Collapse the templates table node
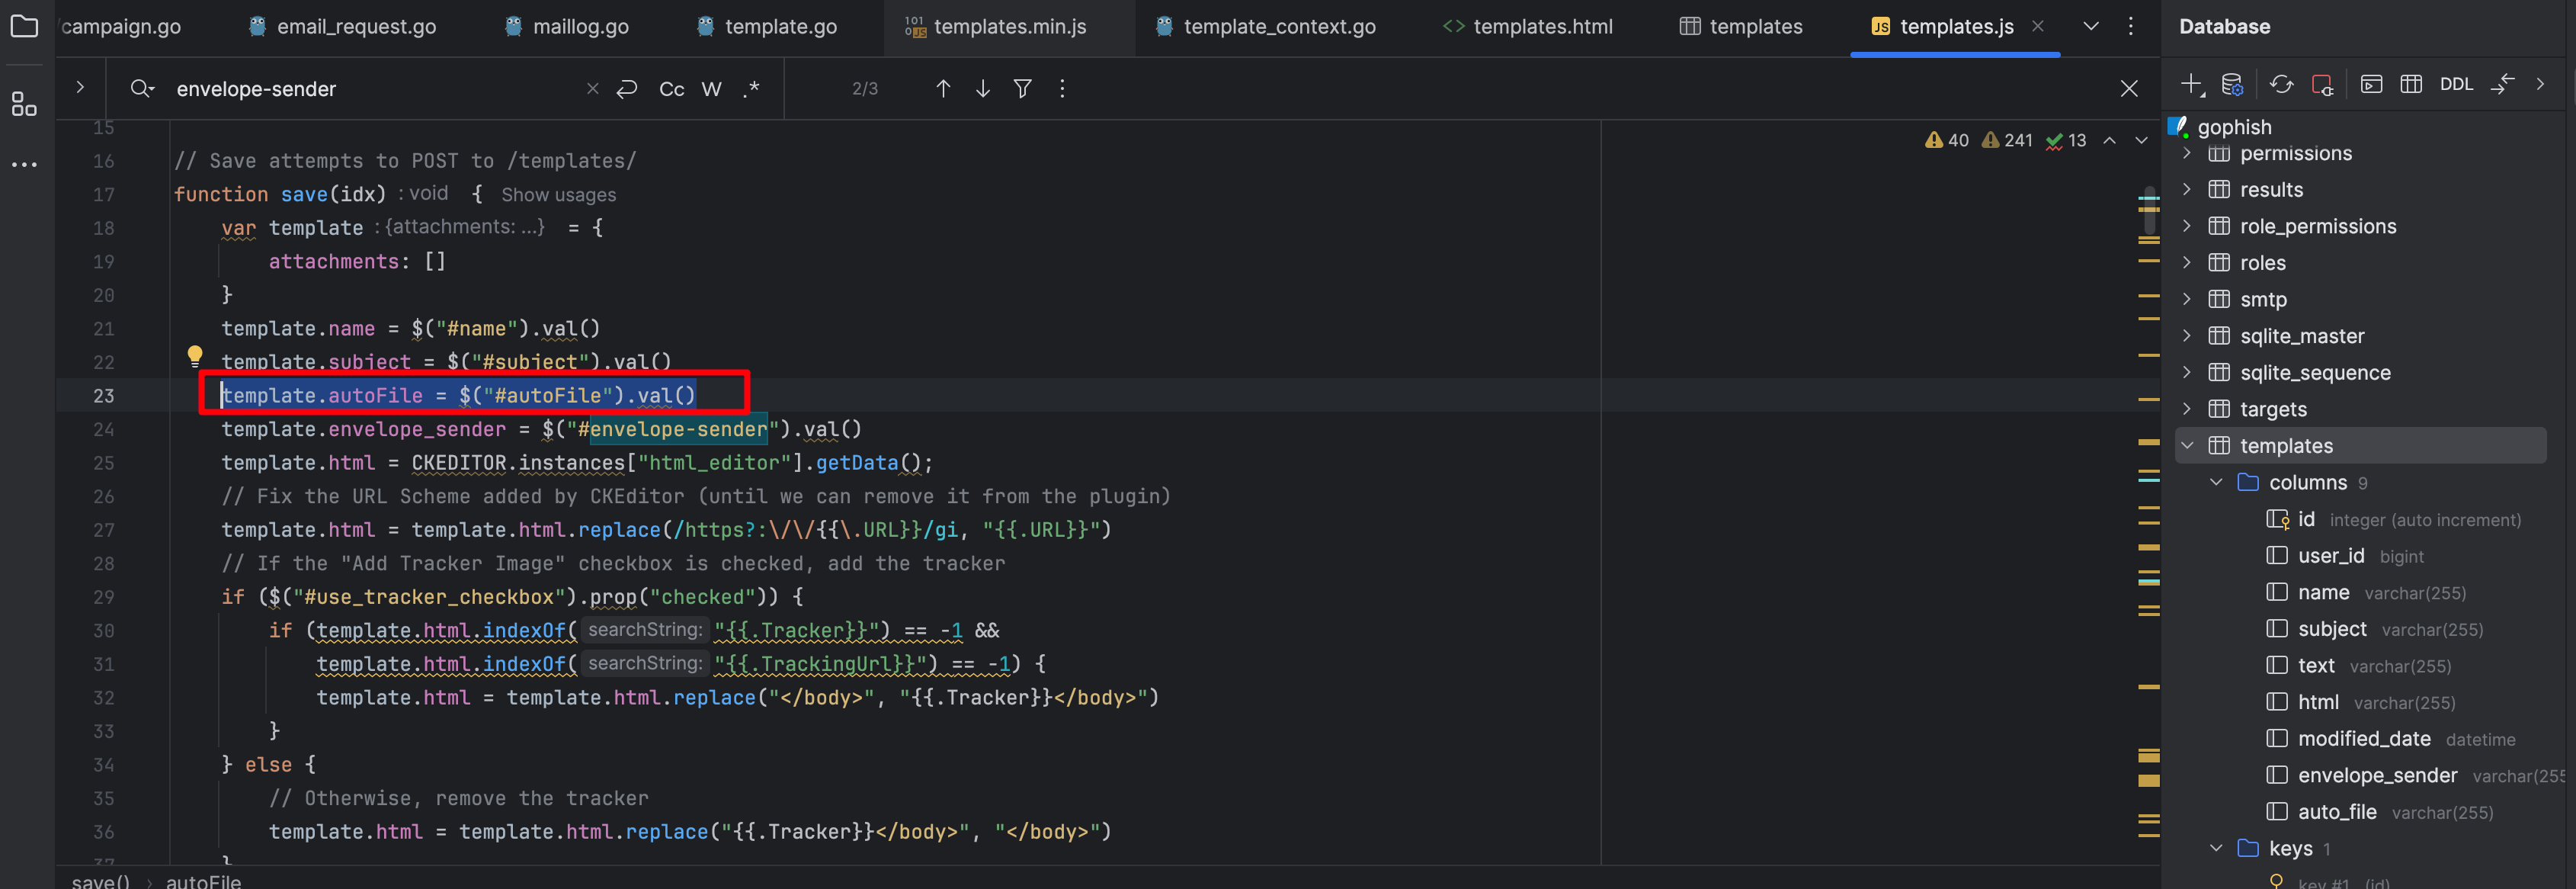 (2187, 446)
